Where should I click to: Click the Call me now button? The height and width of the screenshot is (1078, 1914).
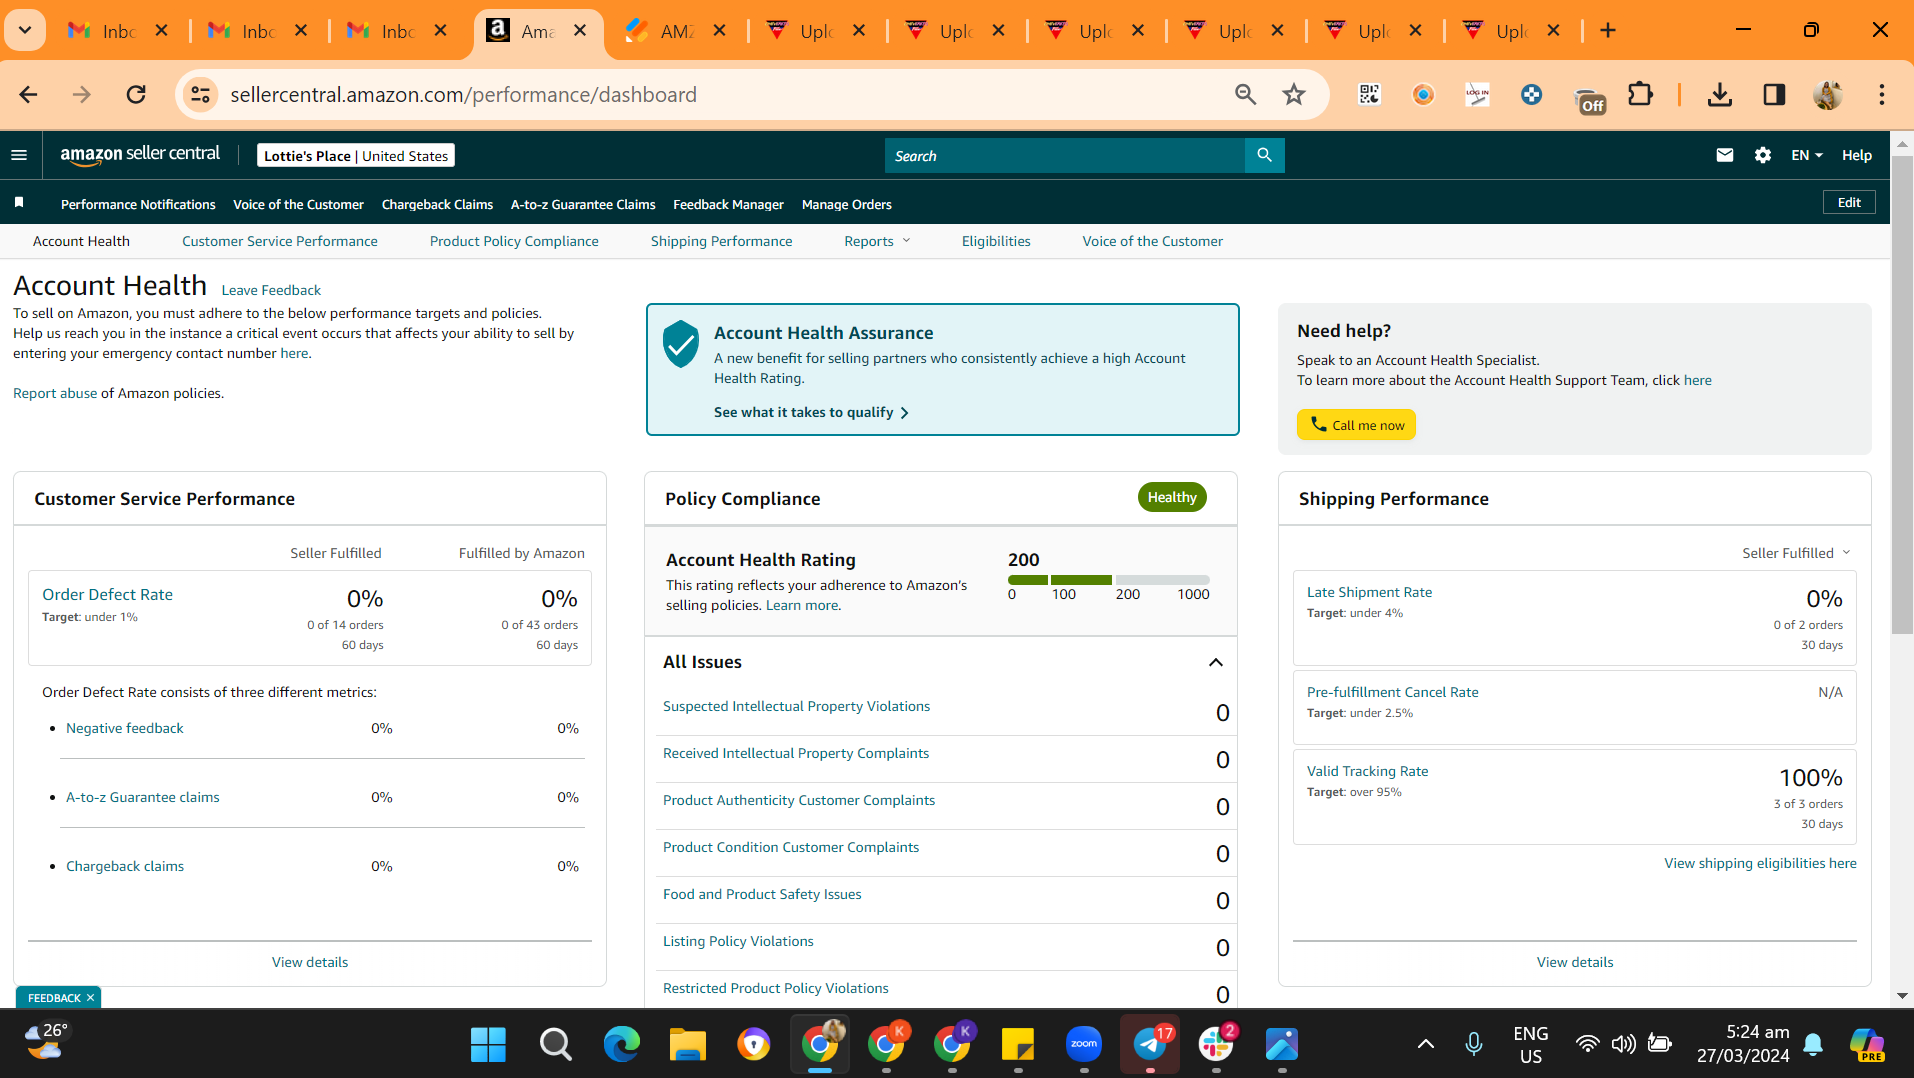click(x=1356, y=425)
